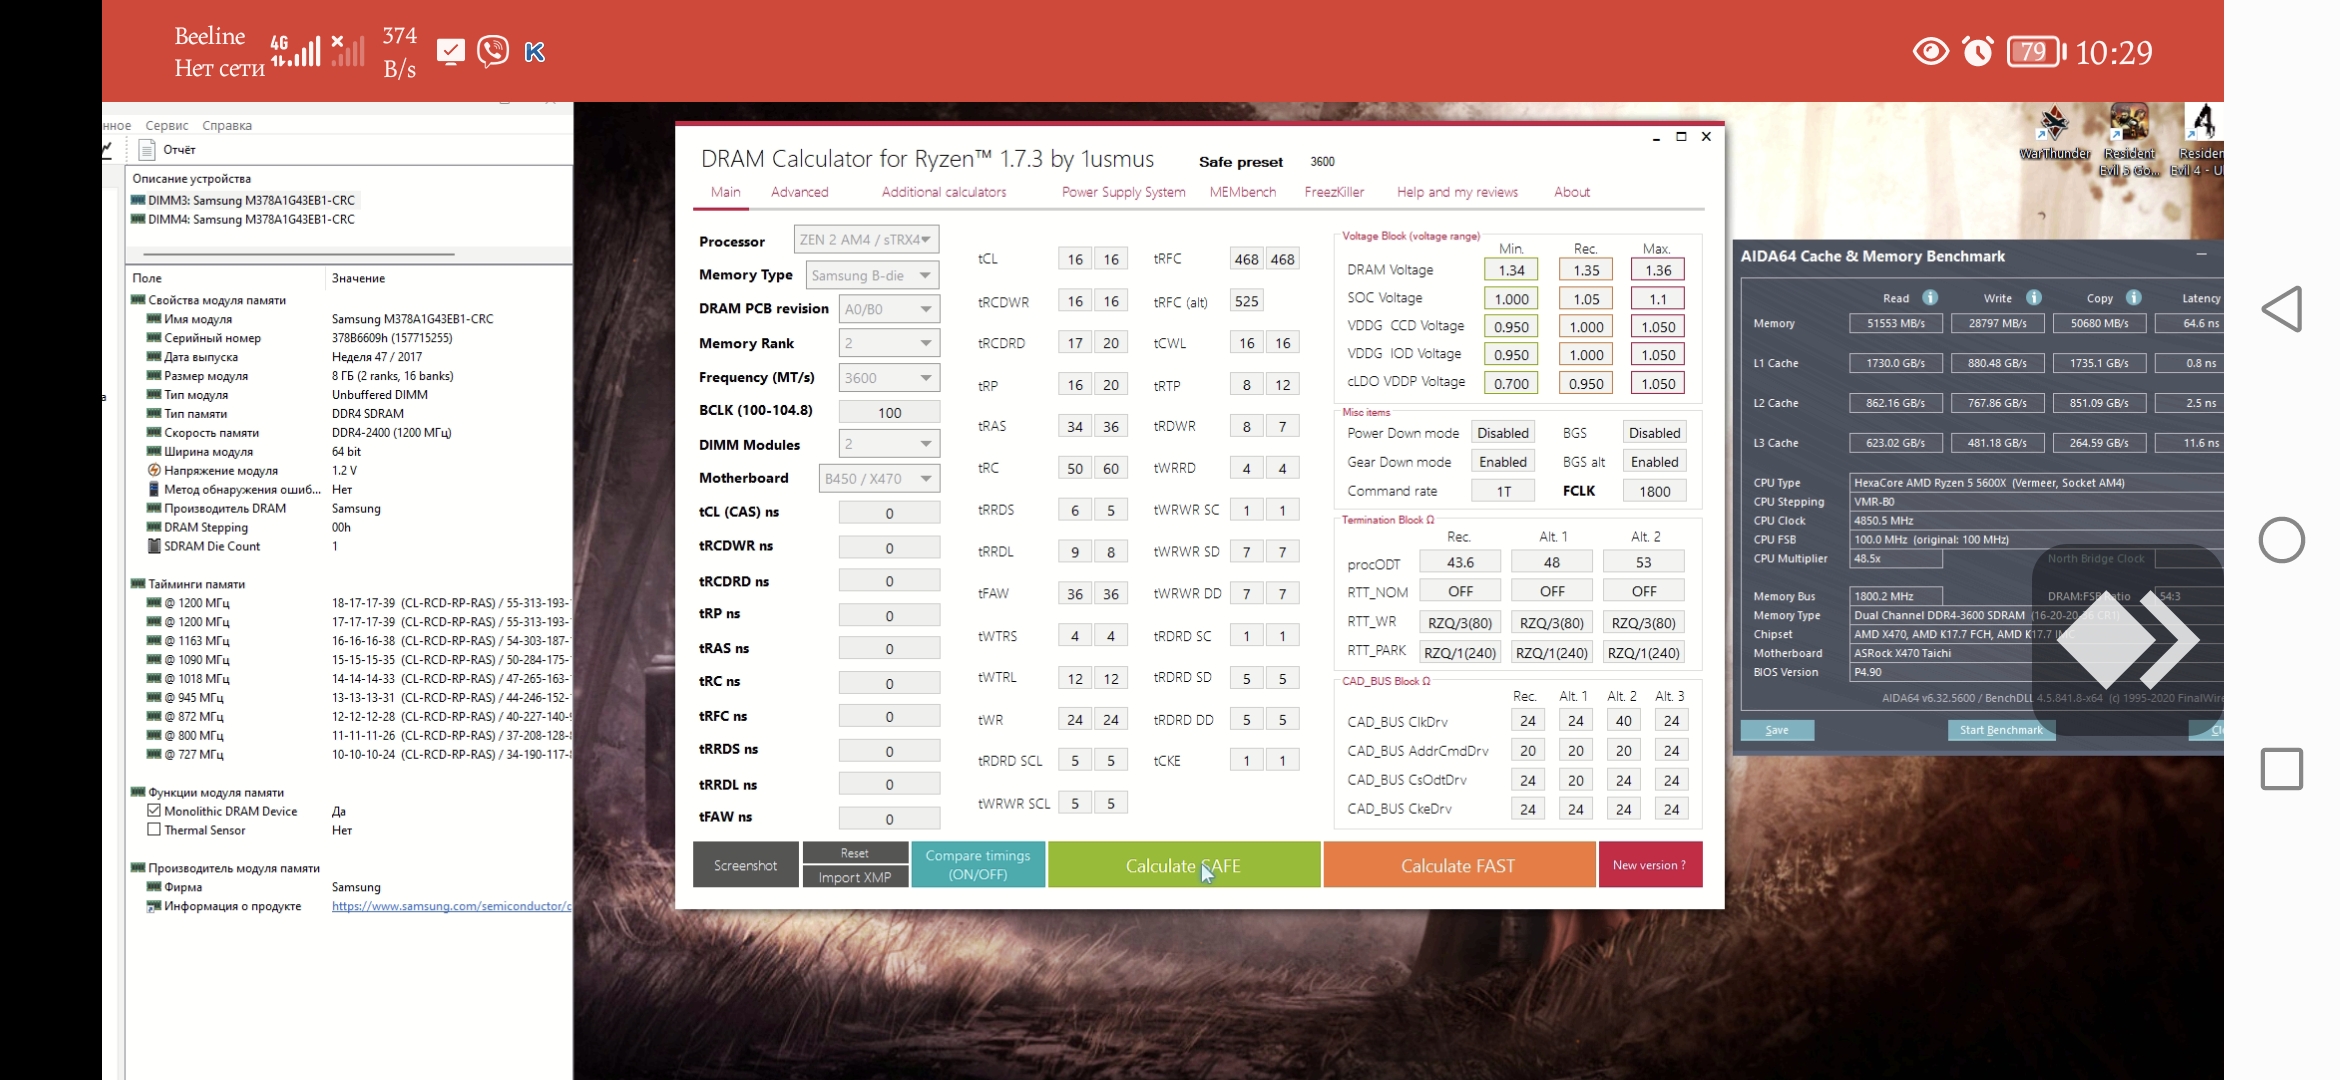Image resolution: width=2340 pixels, height=1080 pixels.
Task: Click the Copy info icon in AIDA64
Action: pyautogui.click(x=2133, y=298)
